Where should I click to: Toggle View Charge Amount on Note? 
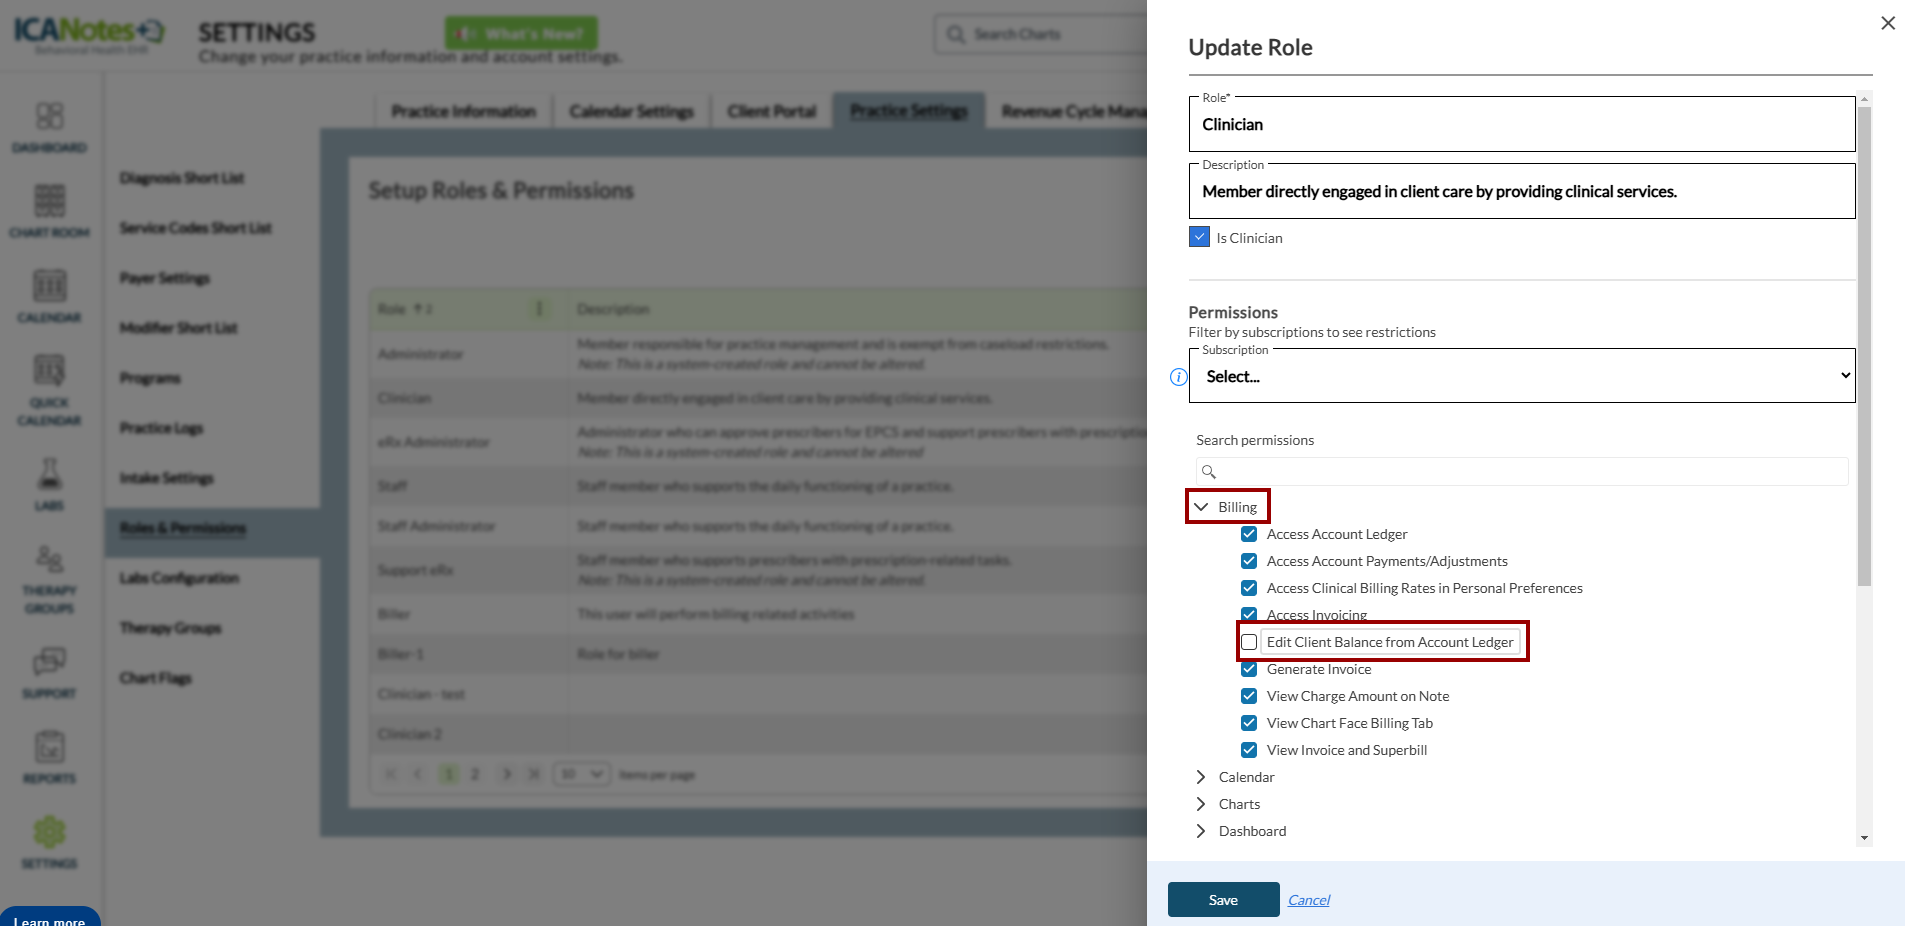pyautogui.click(x=1249, y=696)
